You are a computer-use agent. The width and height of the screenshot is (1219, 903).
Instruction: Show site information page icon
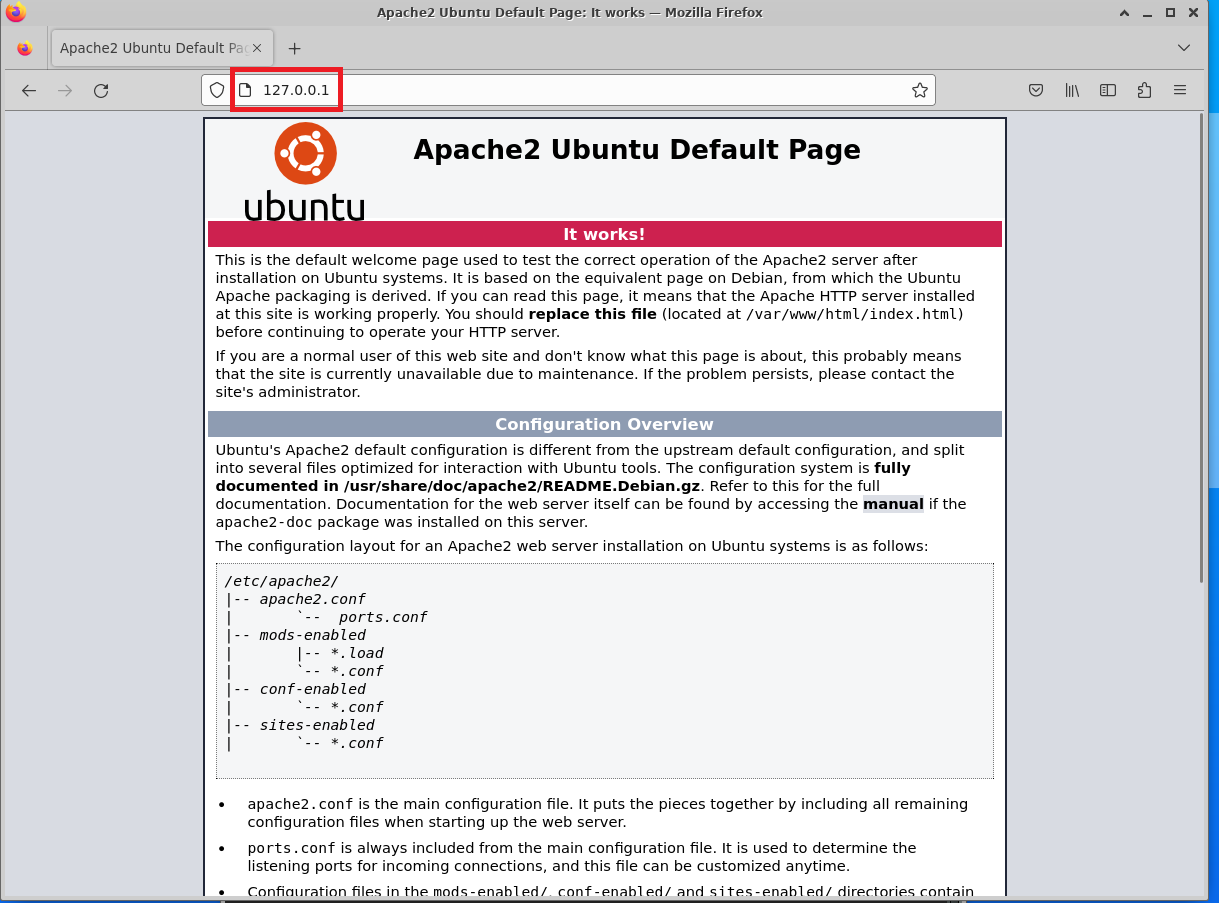tap(245, 90)
